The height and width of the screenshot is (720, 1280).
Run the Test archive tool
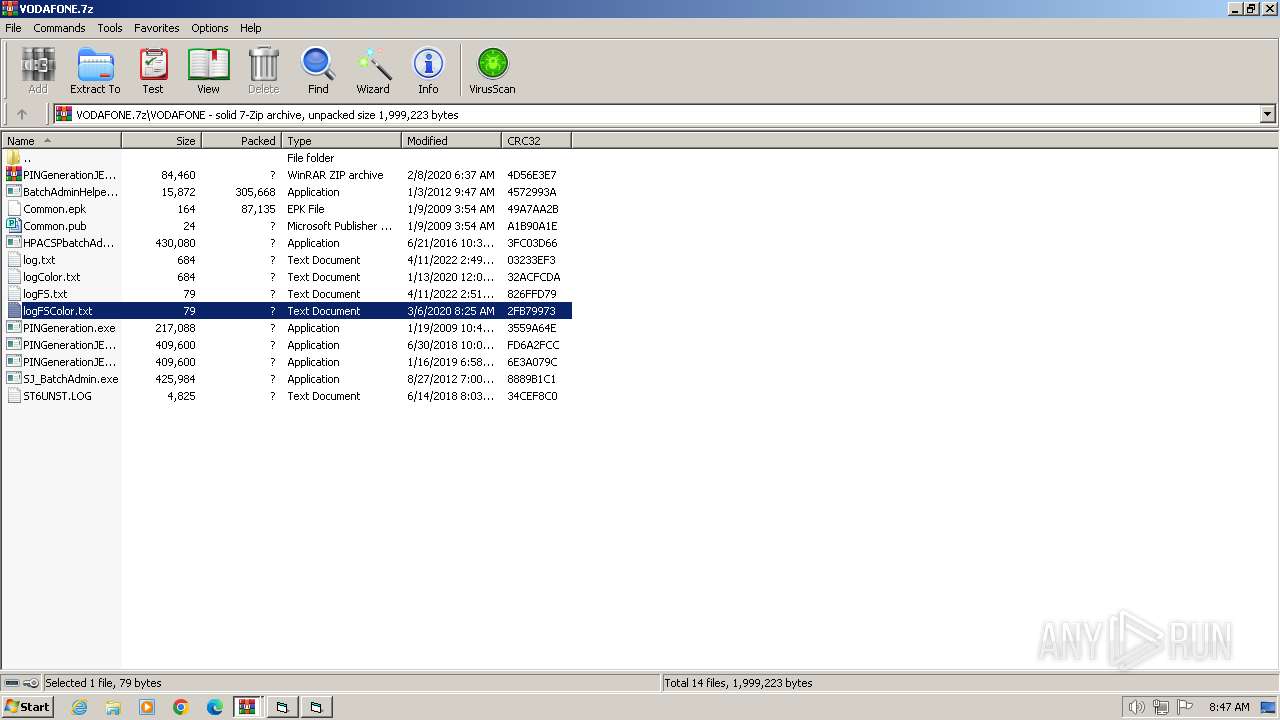[x=153, y=71]
